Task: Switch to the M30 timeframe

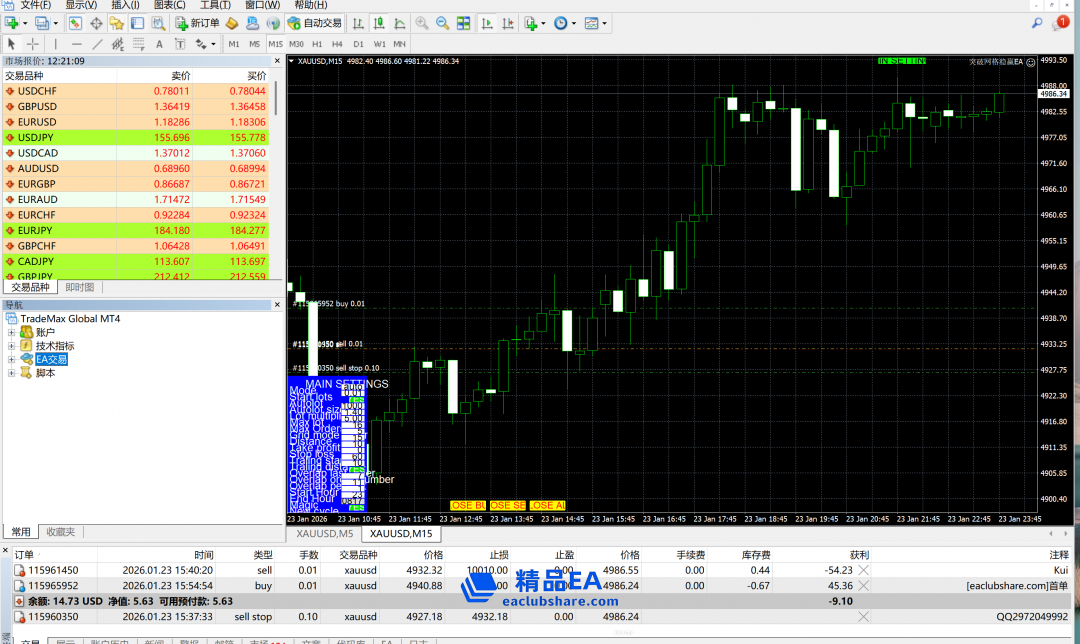Action: 296,44
